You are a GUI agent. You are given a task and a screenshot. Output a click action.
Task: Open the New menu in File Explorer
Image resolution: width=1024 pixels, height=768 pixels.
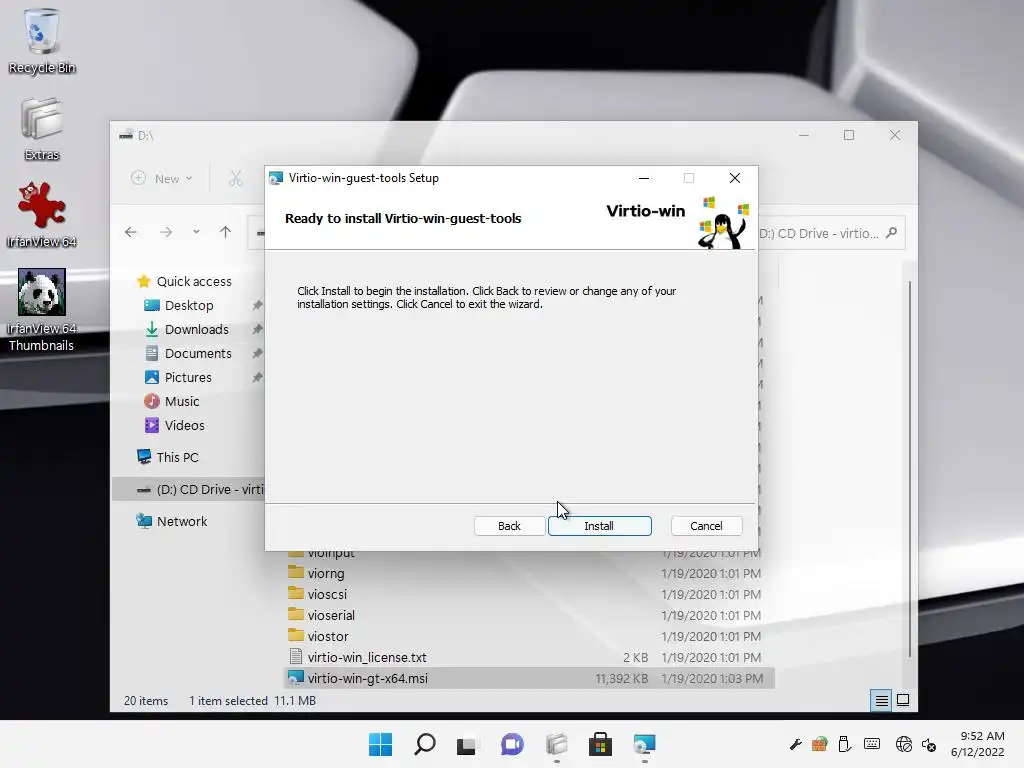162,178
